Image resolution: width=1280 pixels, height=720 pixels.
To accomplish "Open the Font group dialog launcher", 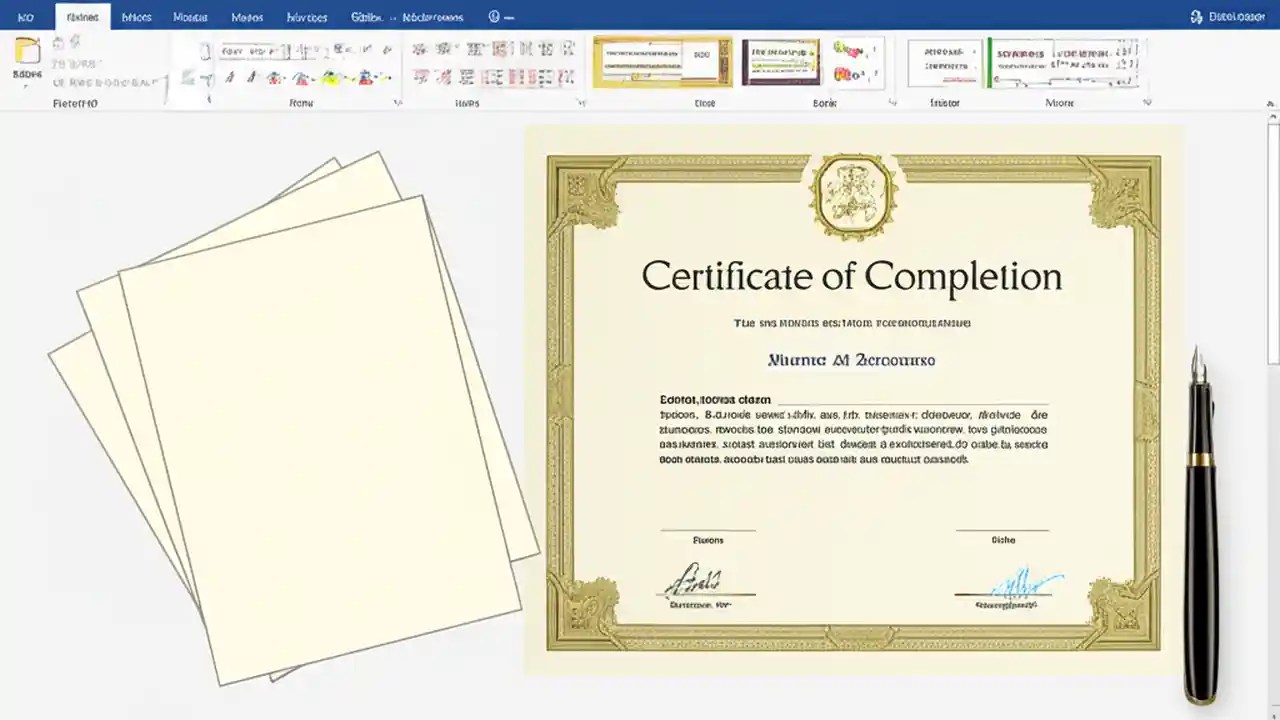I will pos(398,100).
